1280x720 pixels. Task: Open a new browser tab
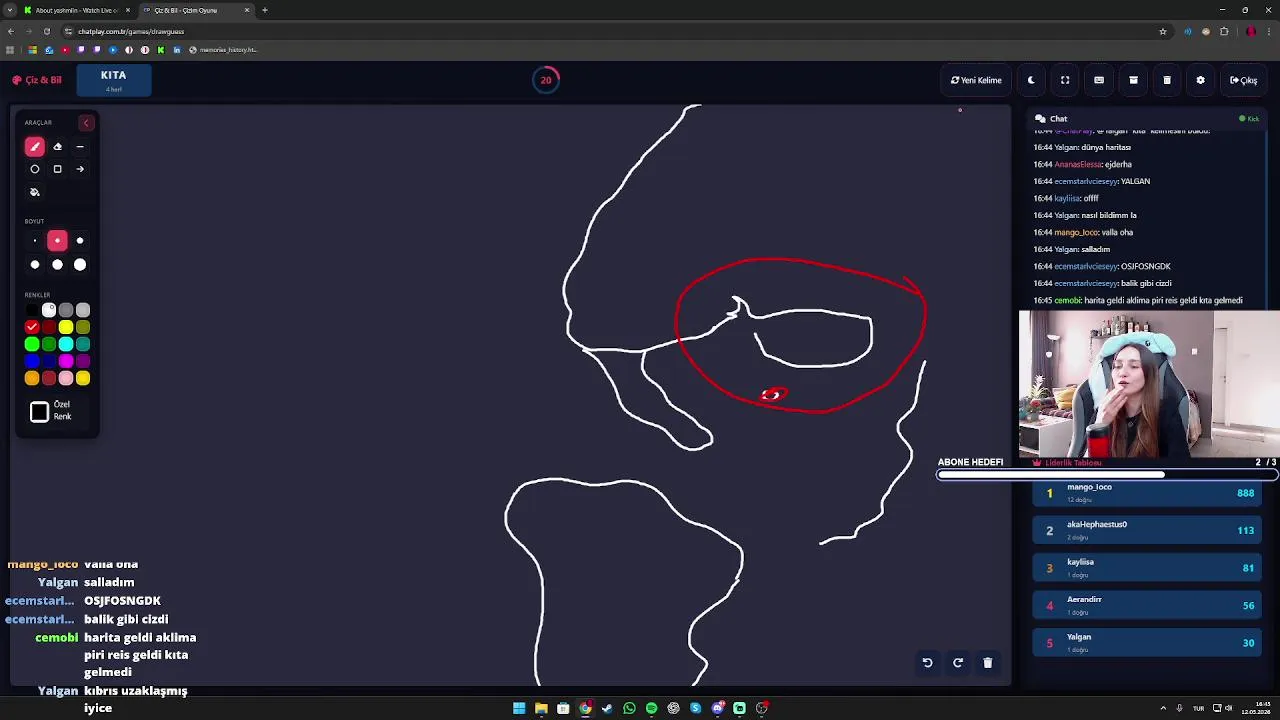pos(265,10)
